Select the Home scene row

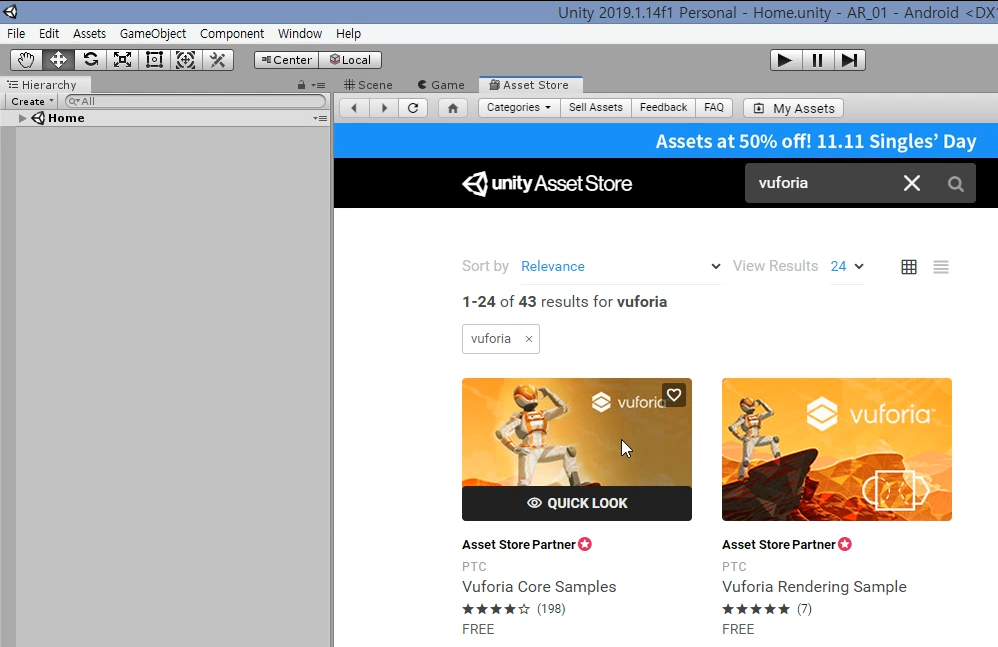pyautogui.click(x=165, y=118)
